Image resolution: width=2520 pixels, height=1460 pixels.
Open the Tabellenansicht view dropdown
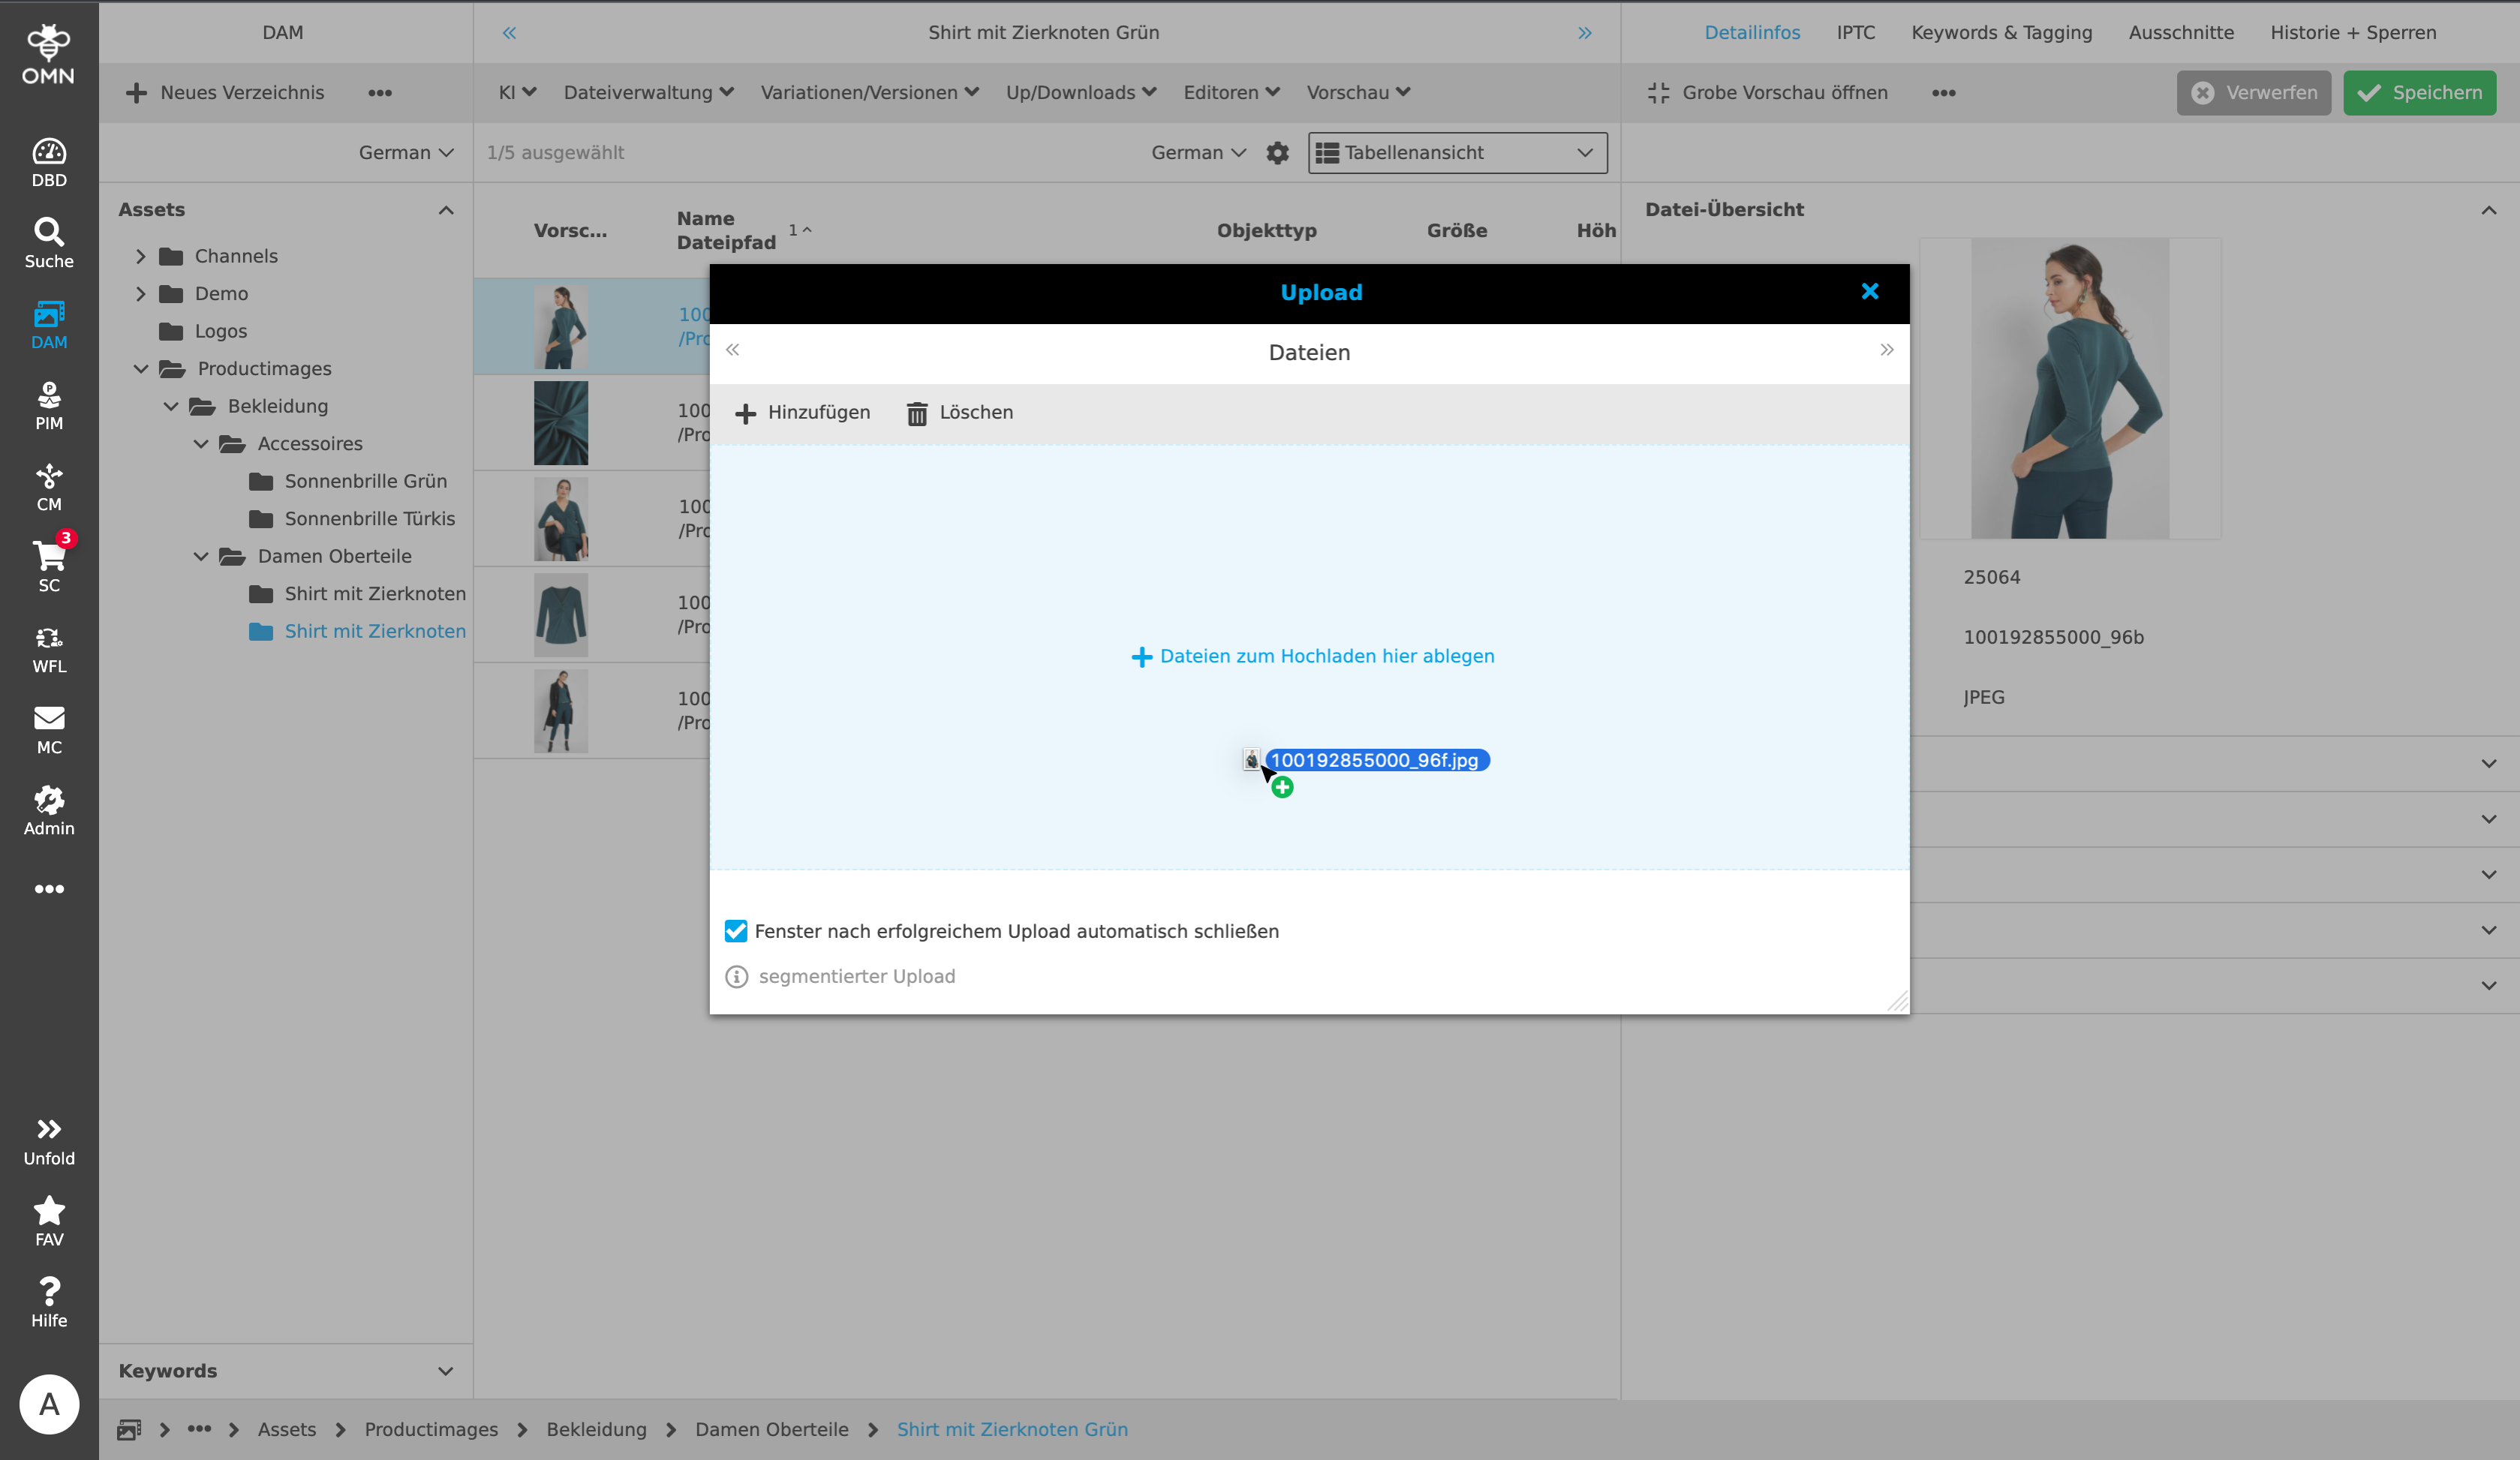point(1457,153)
